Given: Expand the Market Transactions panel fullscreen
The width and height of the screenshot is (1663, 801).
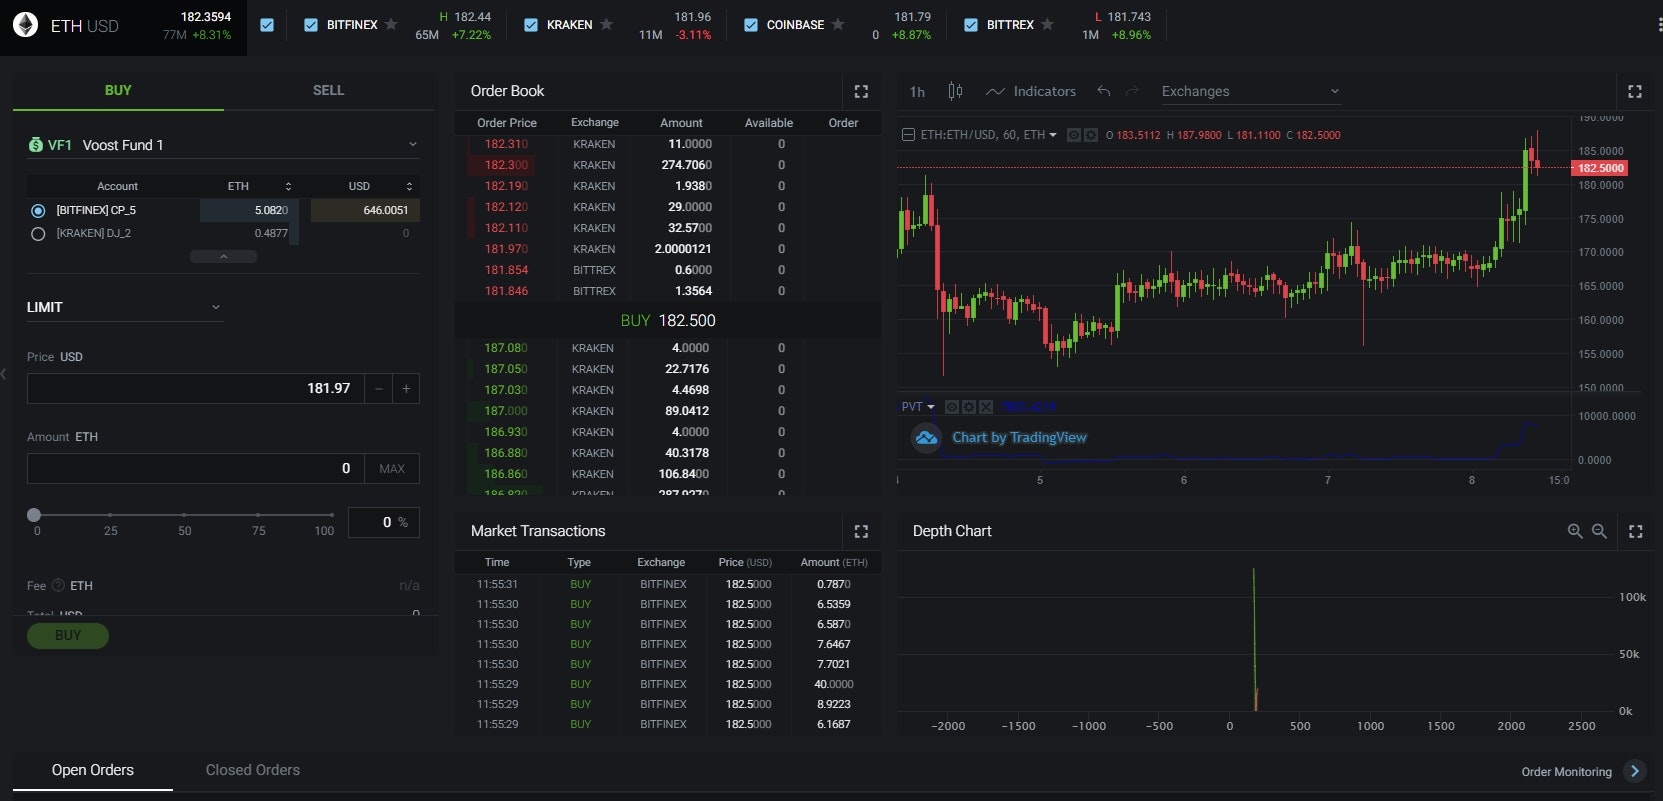Looking at the screenshot, I should tap(861, 531).
